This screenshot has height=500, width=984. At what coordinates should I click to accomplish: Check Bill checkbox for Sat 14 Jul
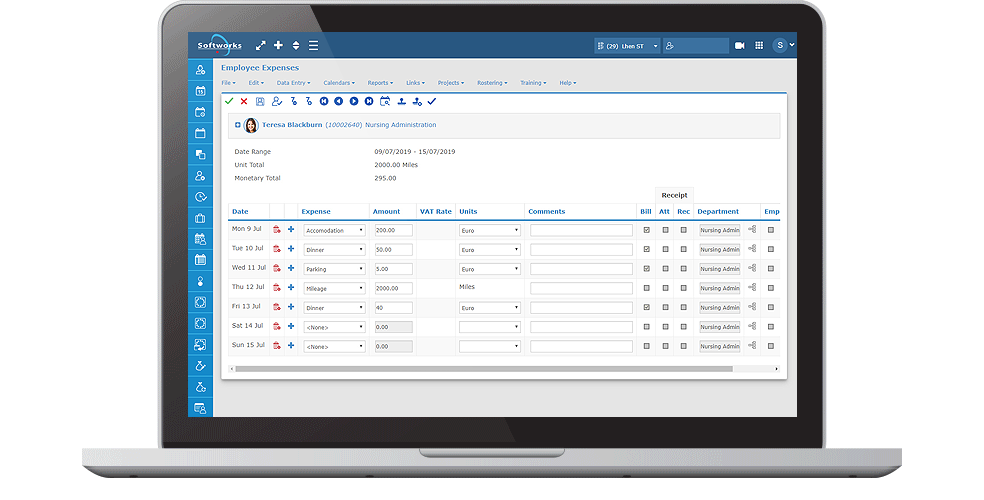pos(646,327)
